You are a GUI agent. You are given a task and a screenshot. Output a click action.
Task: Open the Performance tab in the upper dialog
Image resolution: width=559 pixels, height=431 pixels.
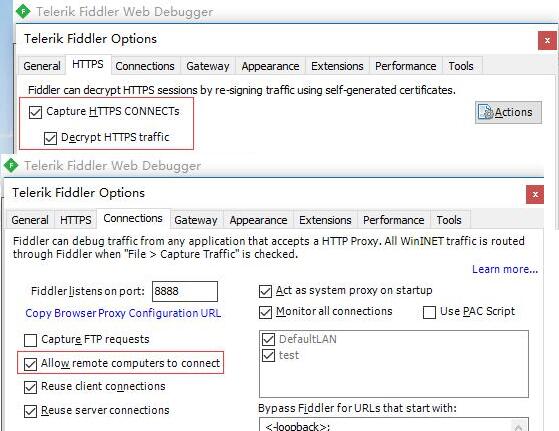tap(406, 66)
